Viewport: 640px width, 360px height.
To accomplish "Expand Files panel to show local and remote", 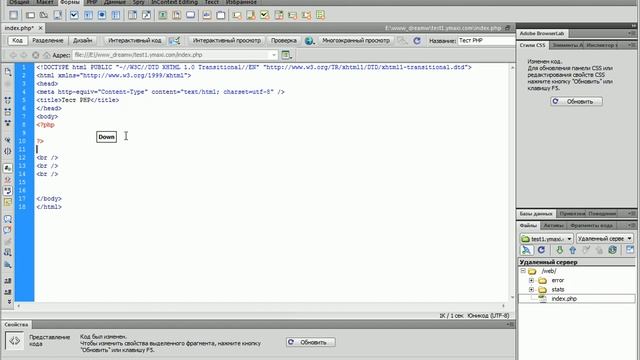I will point(630,250).
